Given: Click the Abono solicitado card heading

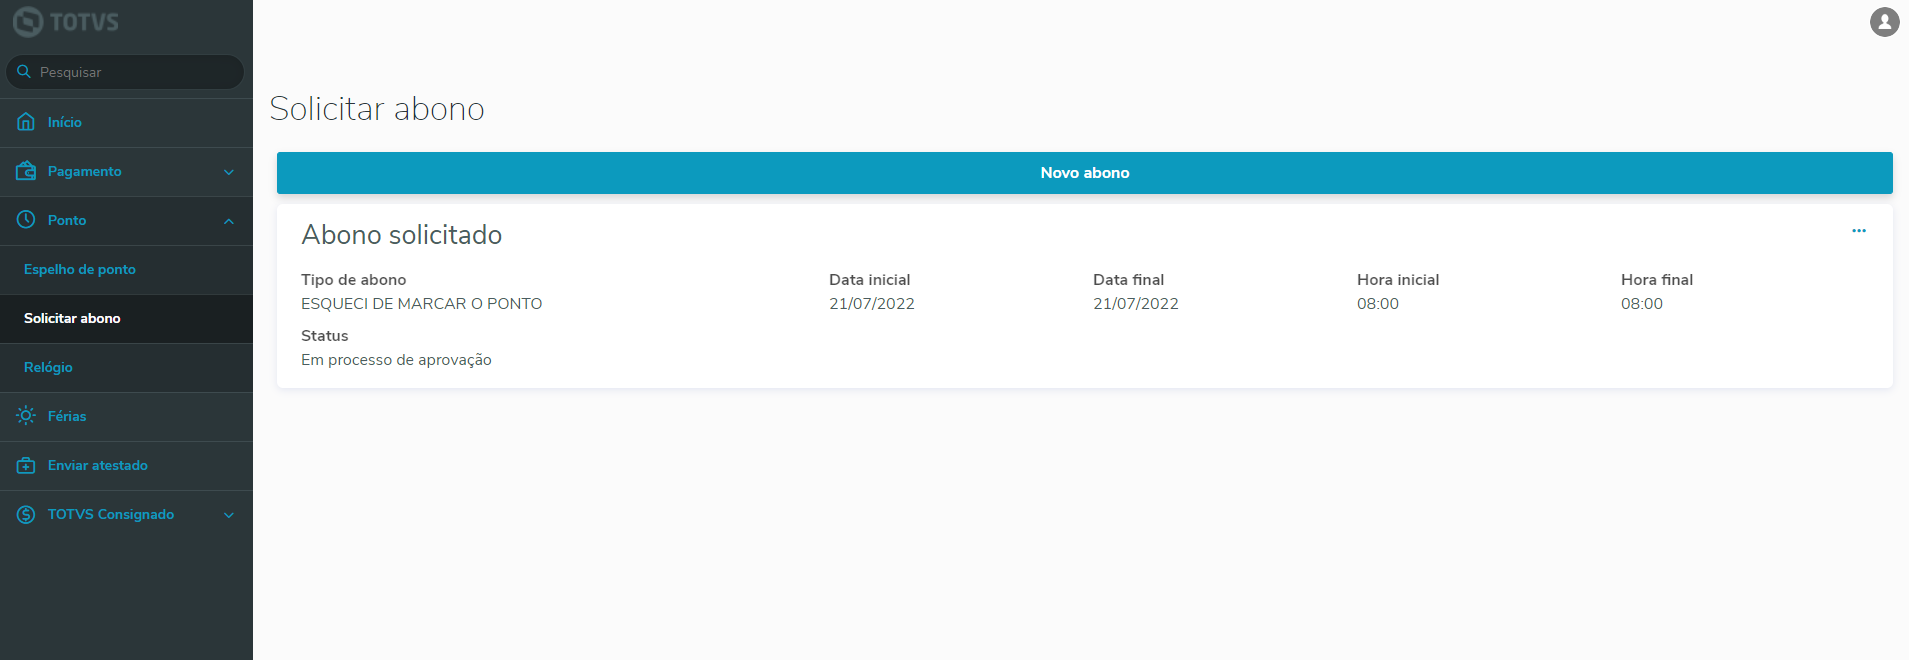Looking at the screenshot, I should (402, 235).
